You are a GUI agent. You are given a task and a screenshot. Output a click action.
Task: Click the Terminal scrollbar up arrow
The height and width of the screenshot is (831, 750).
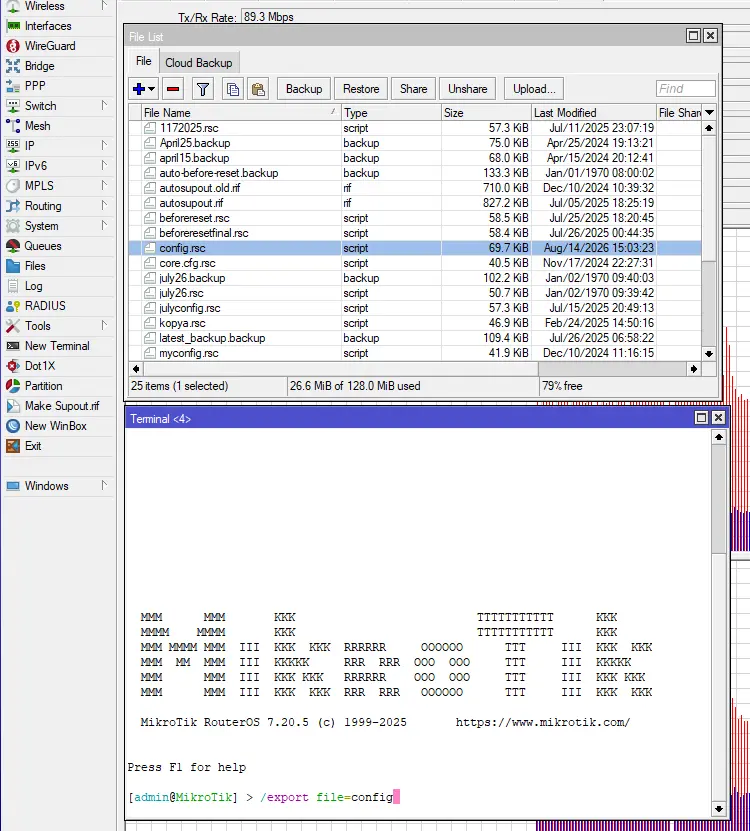coord(719,437)
